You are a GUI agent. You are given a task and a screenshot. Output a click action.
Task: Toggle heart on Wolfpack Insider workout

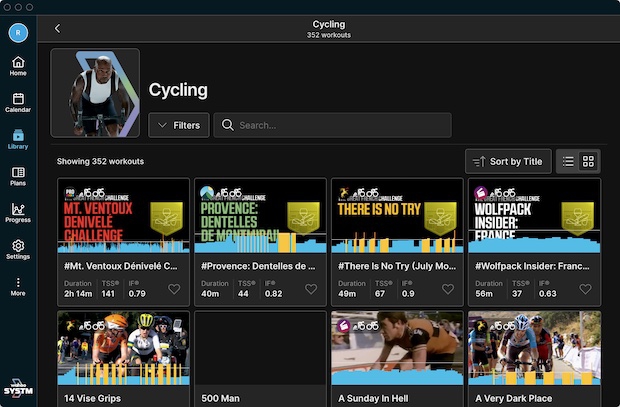[584, 289]
